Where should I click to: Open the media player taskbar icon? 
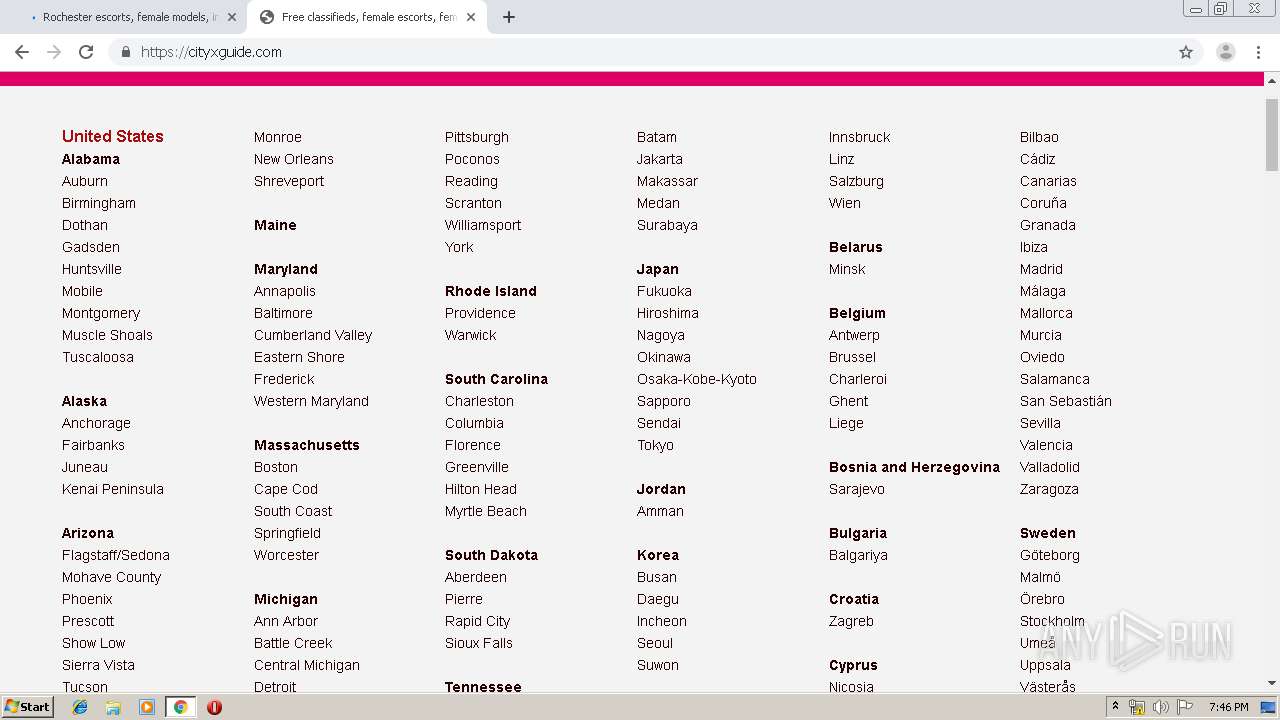click(x=147, y=707)
